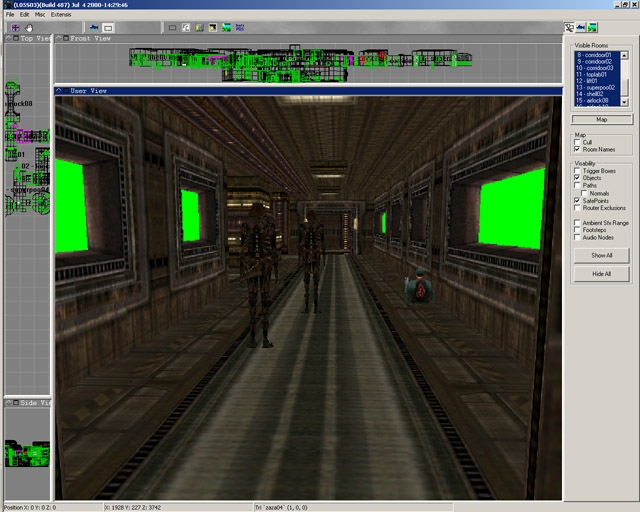Click Top View pane square icon
This screenshot has height=512, width=640.
(x=16, y=38)
